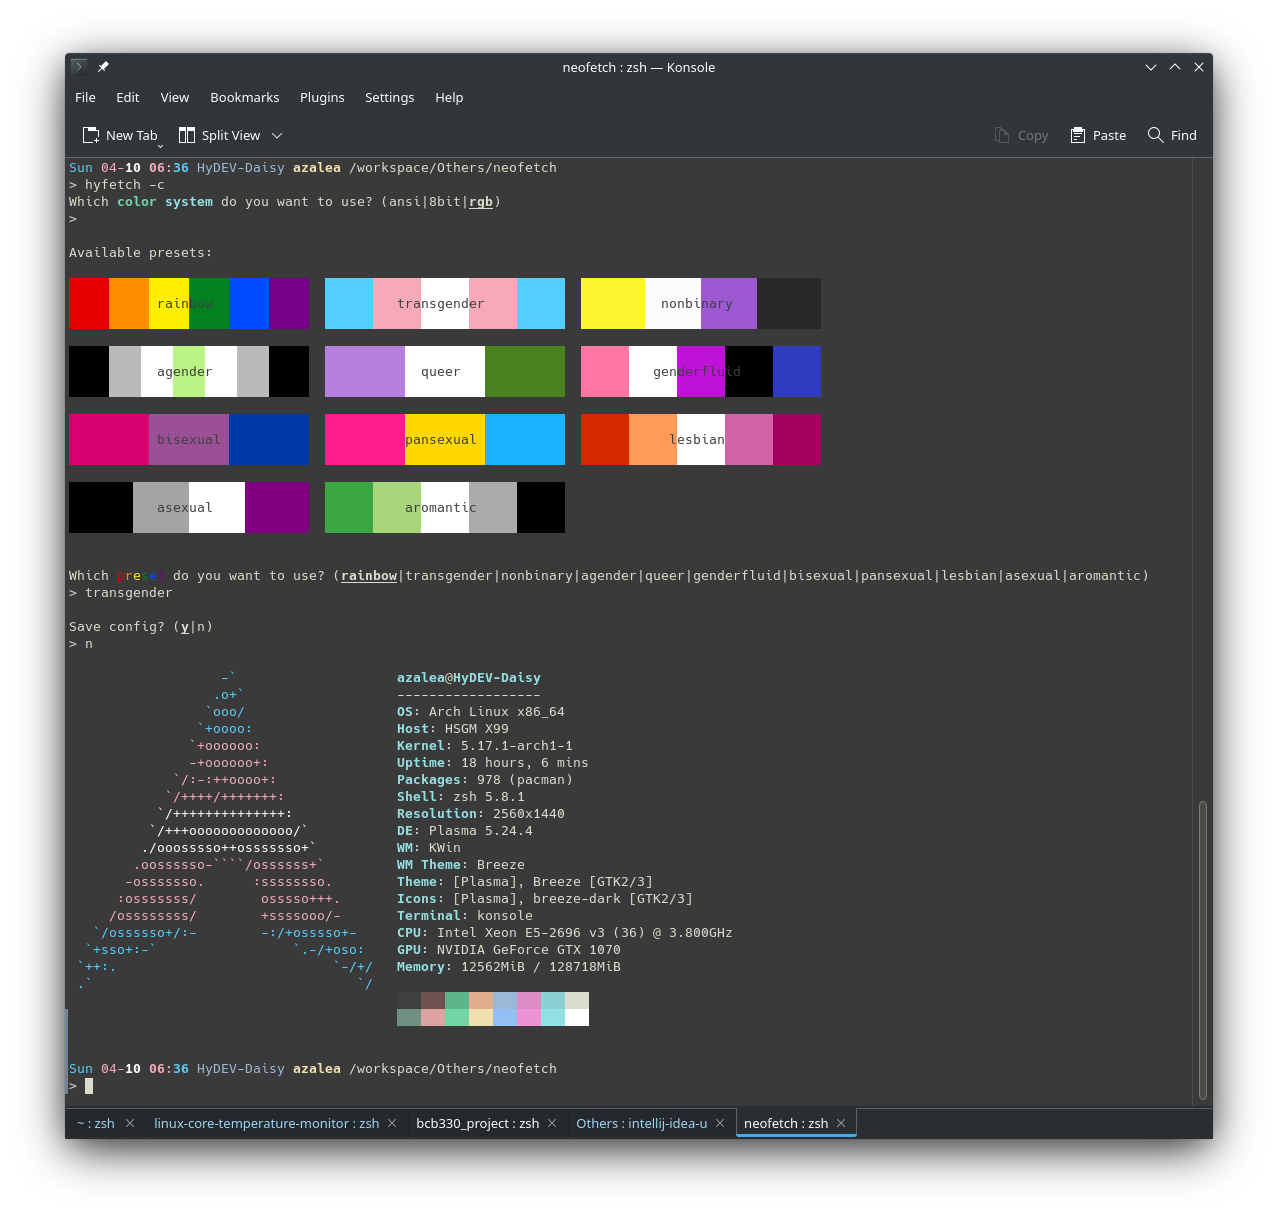Viewport: 1278px width, 1216px height.
Task: Click the terminal icon in title bar
Action: tap(79, 67)
